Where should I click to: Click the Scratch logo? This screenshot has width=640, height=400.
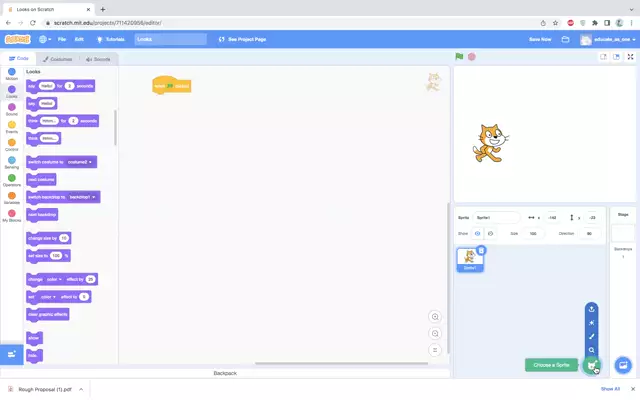coord(18,39)
